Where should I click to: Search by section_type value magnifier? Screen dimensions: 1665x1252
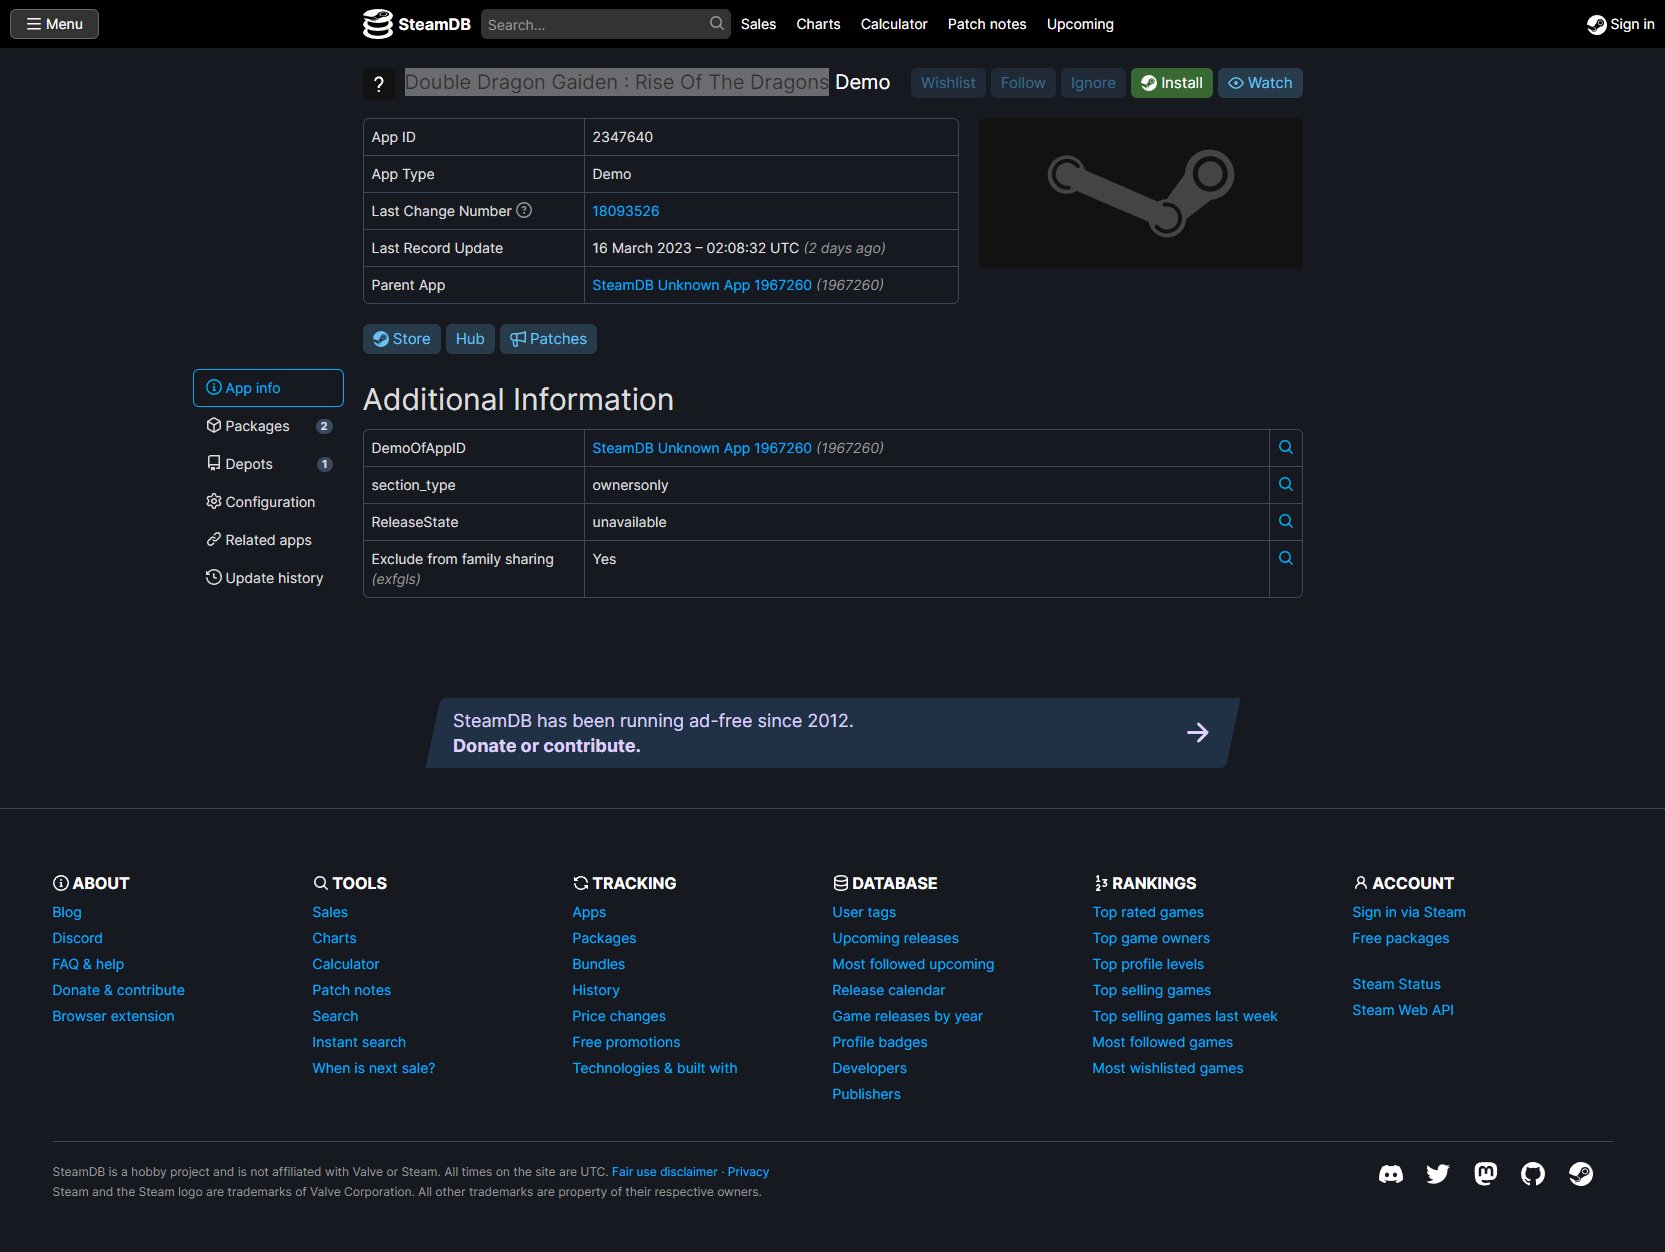tap(1286, 484)
